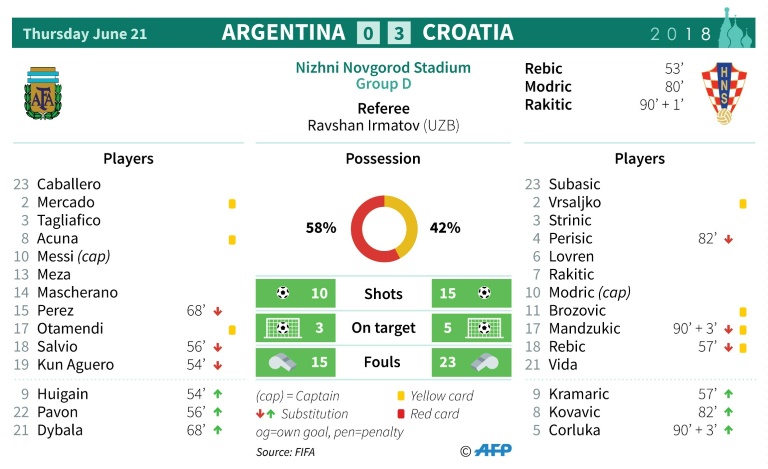768x469 pixels.
Task: Click the green up arrow beside Huigain 54'
Action: click(x=218, y=394)
